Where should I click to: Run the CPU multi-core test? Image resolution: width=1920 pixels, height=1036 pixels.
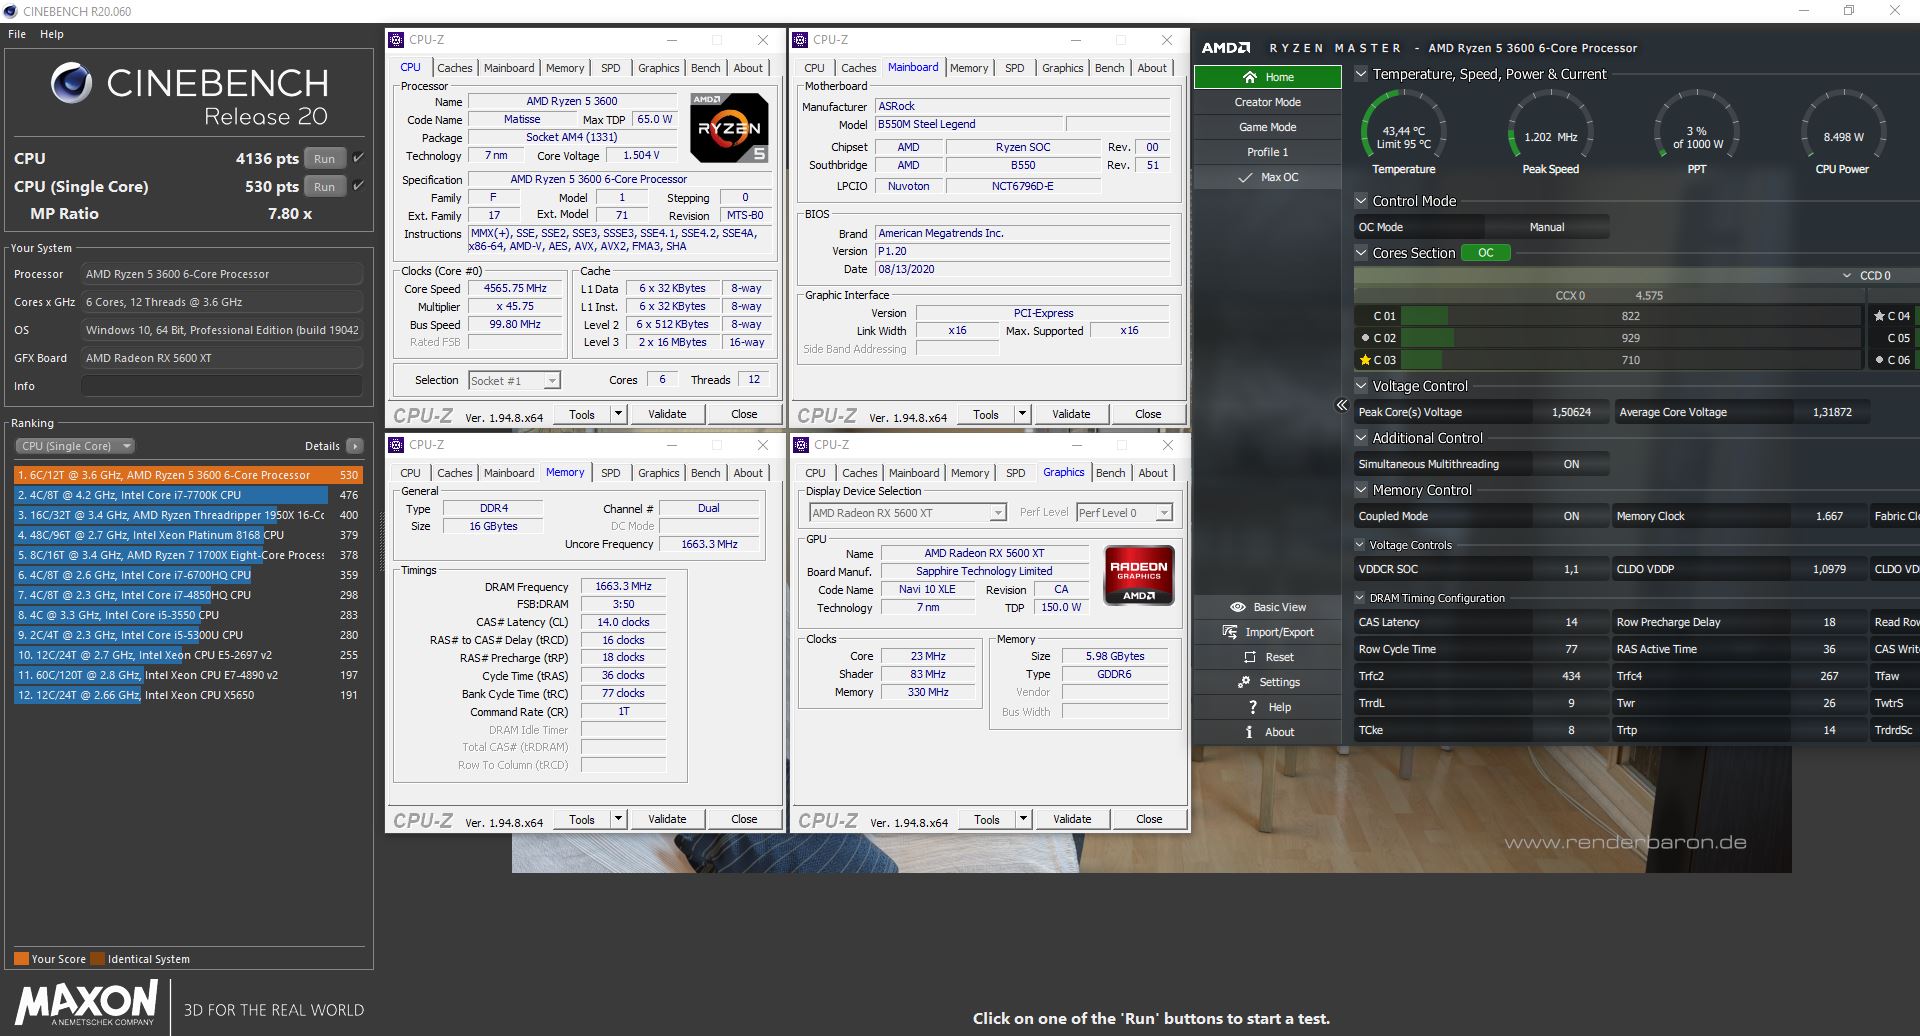point(324,158)
